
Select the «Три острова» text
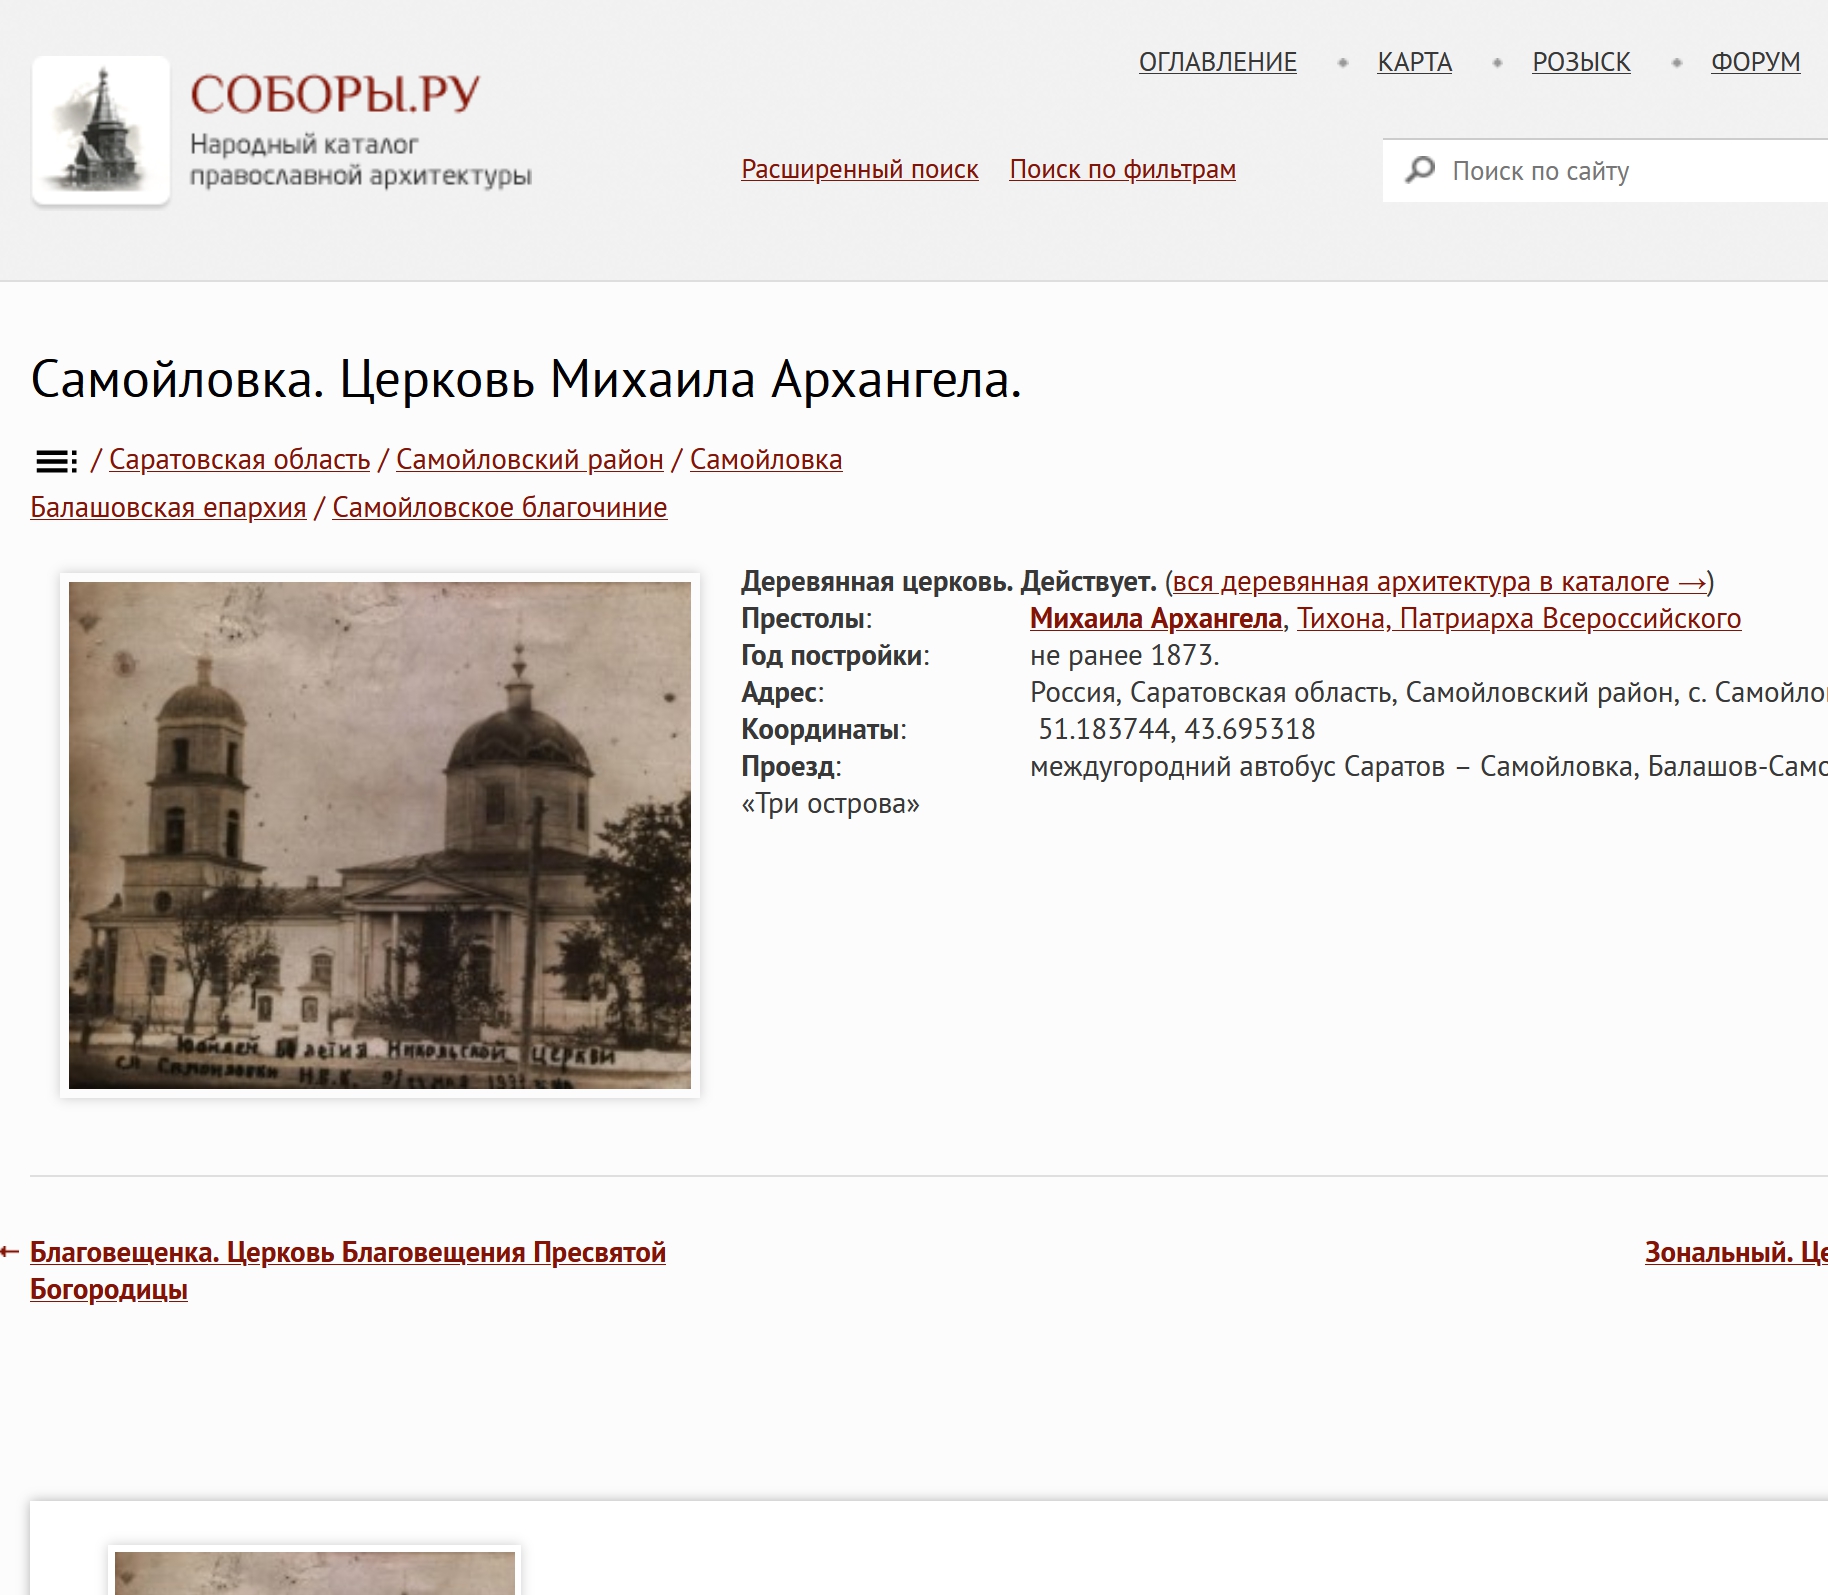pyautogui.click(x=830, y=803)
